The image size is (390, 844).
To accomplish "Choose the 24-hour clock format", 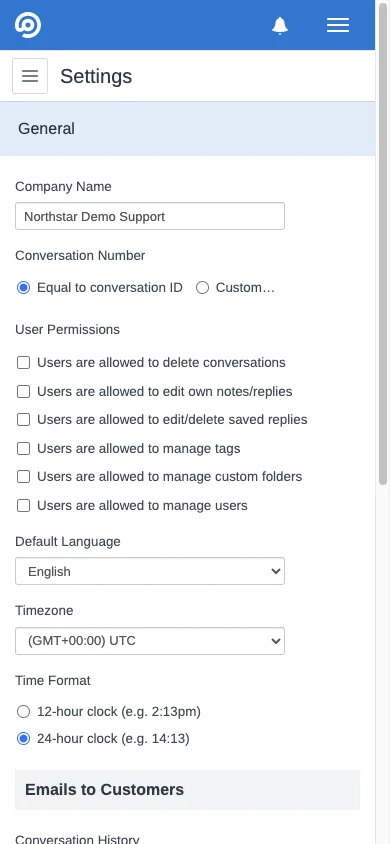I will tap(23, 739).
